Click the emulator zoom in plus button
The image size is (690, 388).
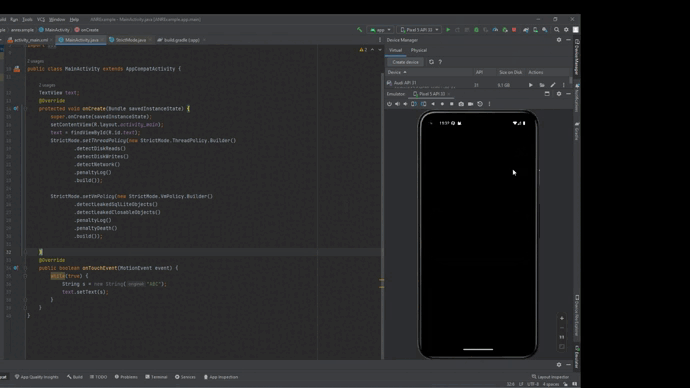pos(562,318)
